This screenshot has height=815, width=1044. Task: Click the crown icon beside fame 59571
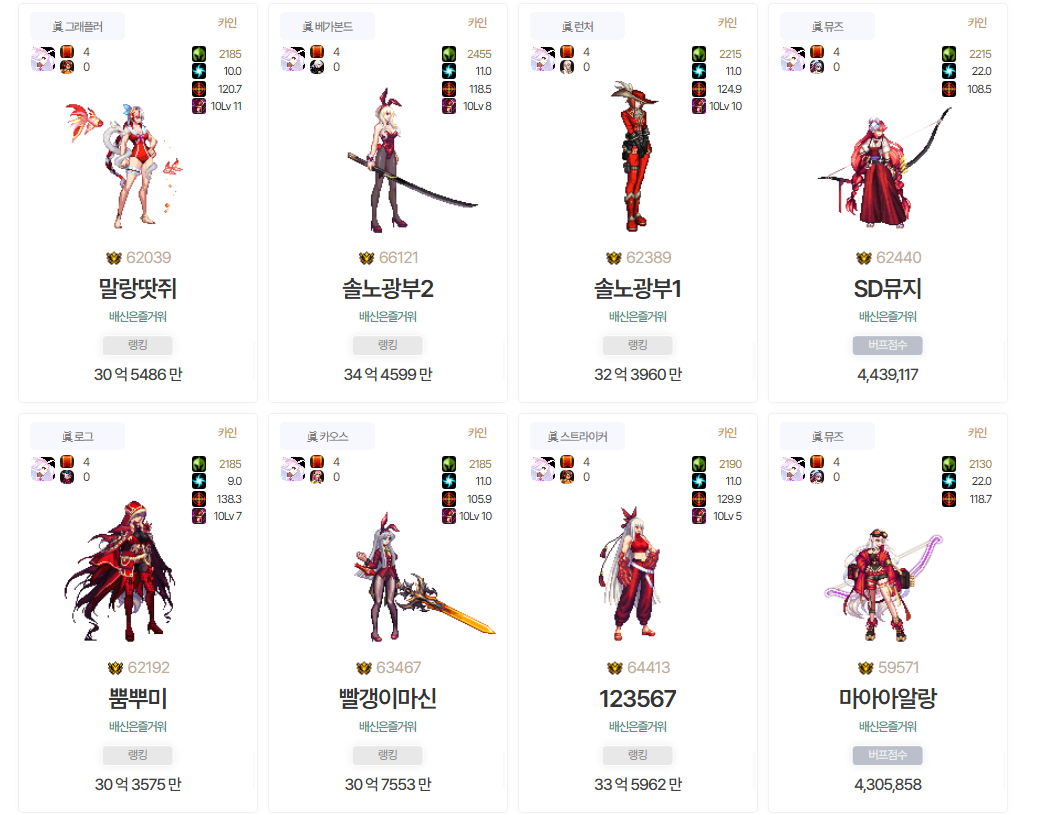click(x=866, y=668)
